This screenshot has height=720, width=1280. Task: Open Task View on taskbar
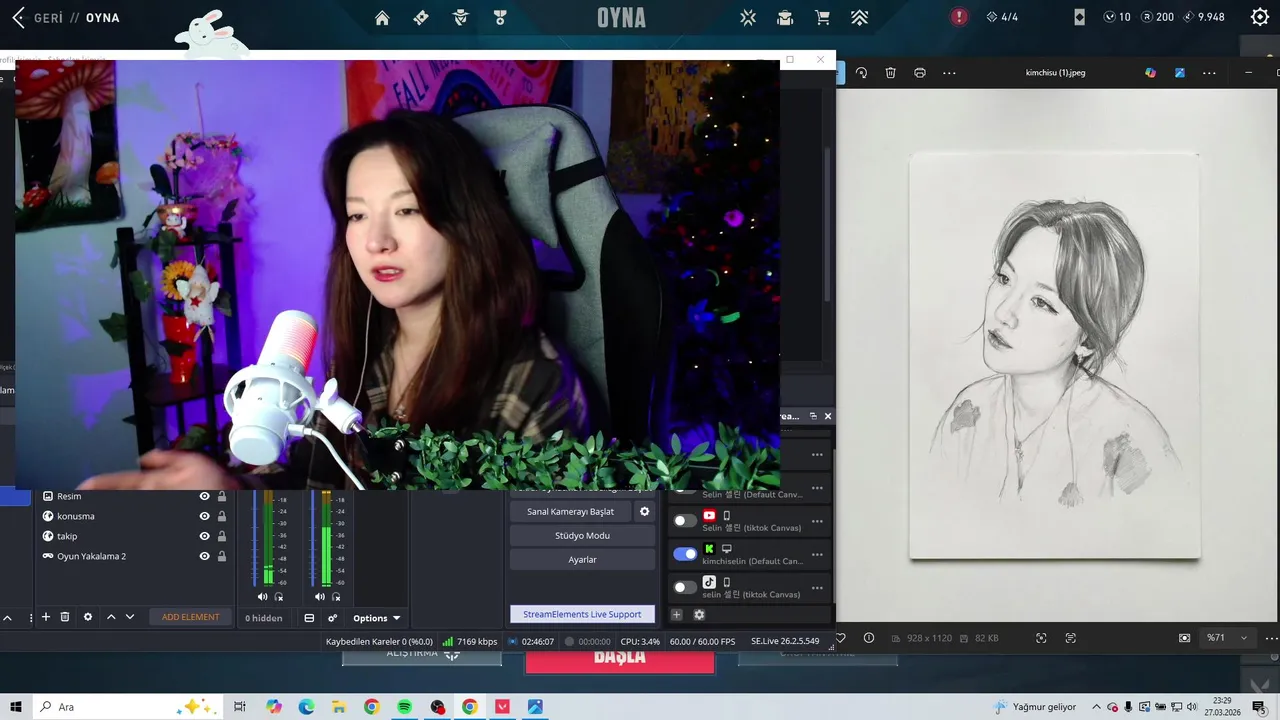point(240,707)
